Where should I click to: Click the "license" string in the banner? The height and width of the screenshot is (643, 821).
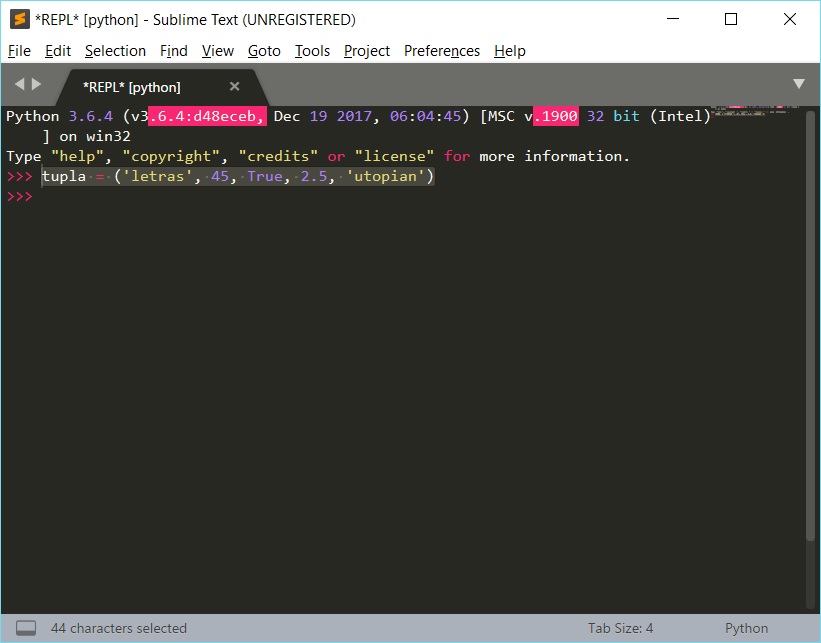coord(394,156)
